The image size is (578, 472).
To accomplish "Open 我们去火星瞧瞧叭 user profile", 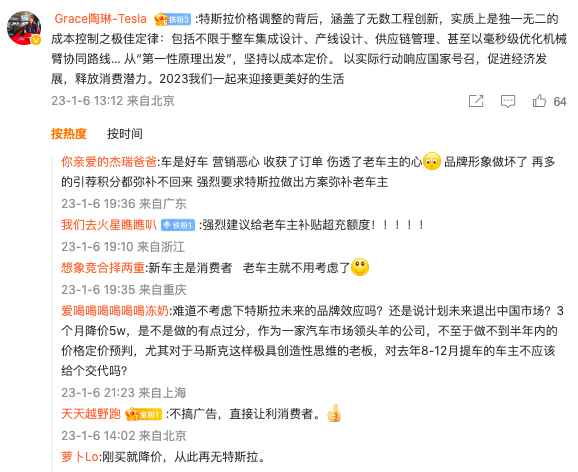I will coord(109,225).
